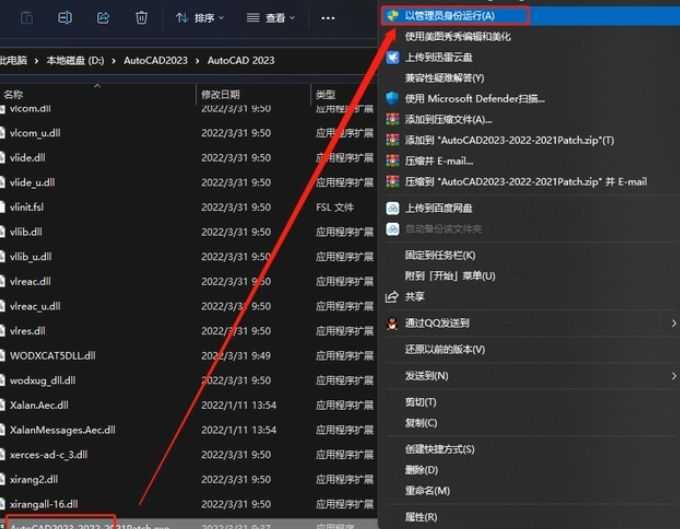Choose 压缩并 E-mail... entry
Screen dimensions: 680x529
click(438, 161)
